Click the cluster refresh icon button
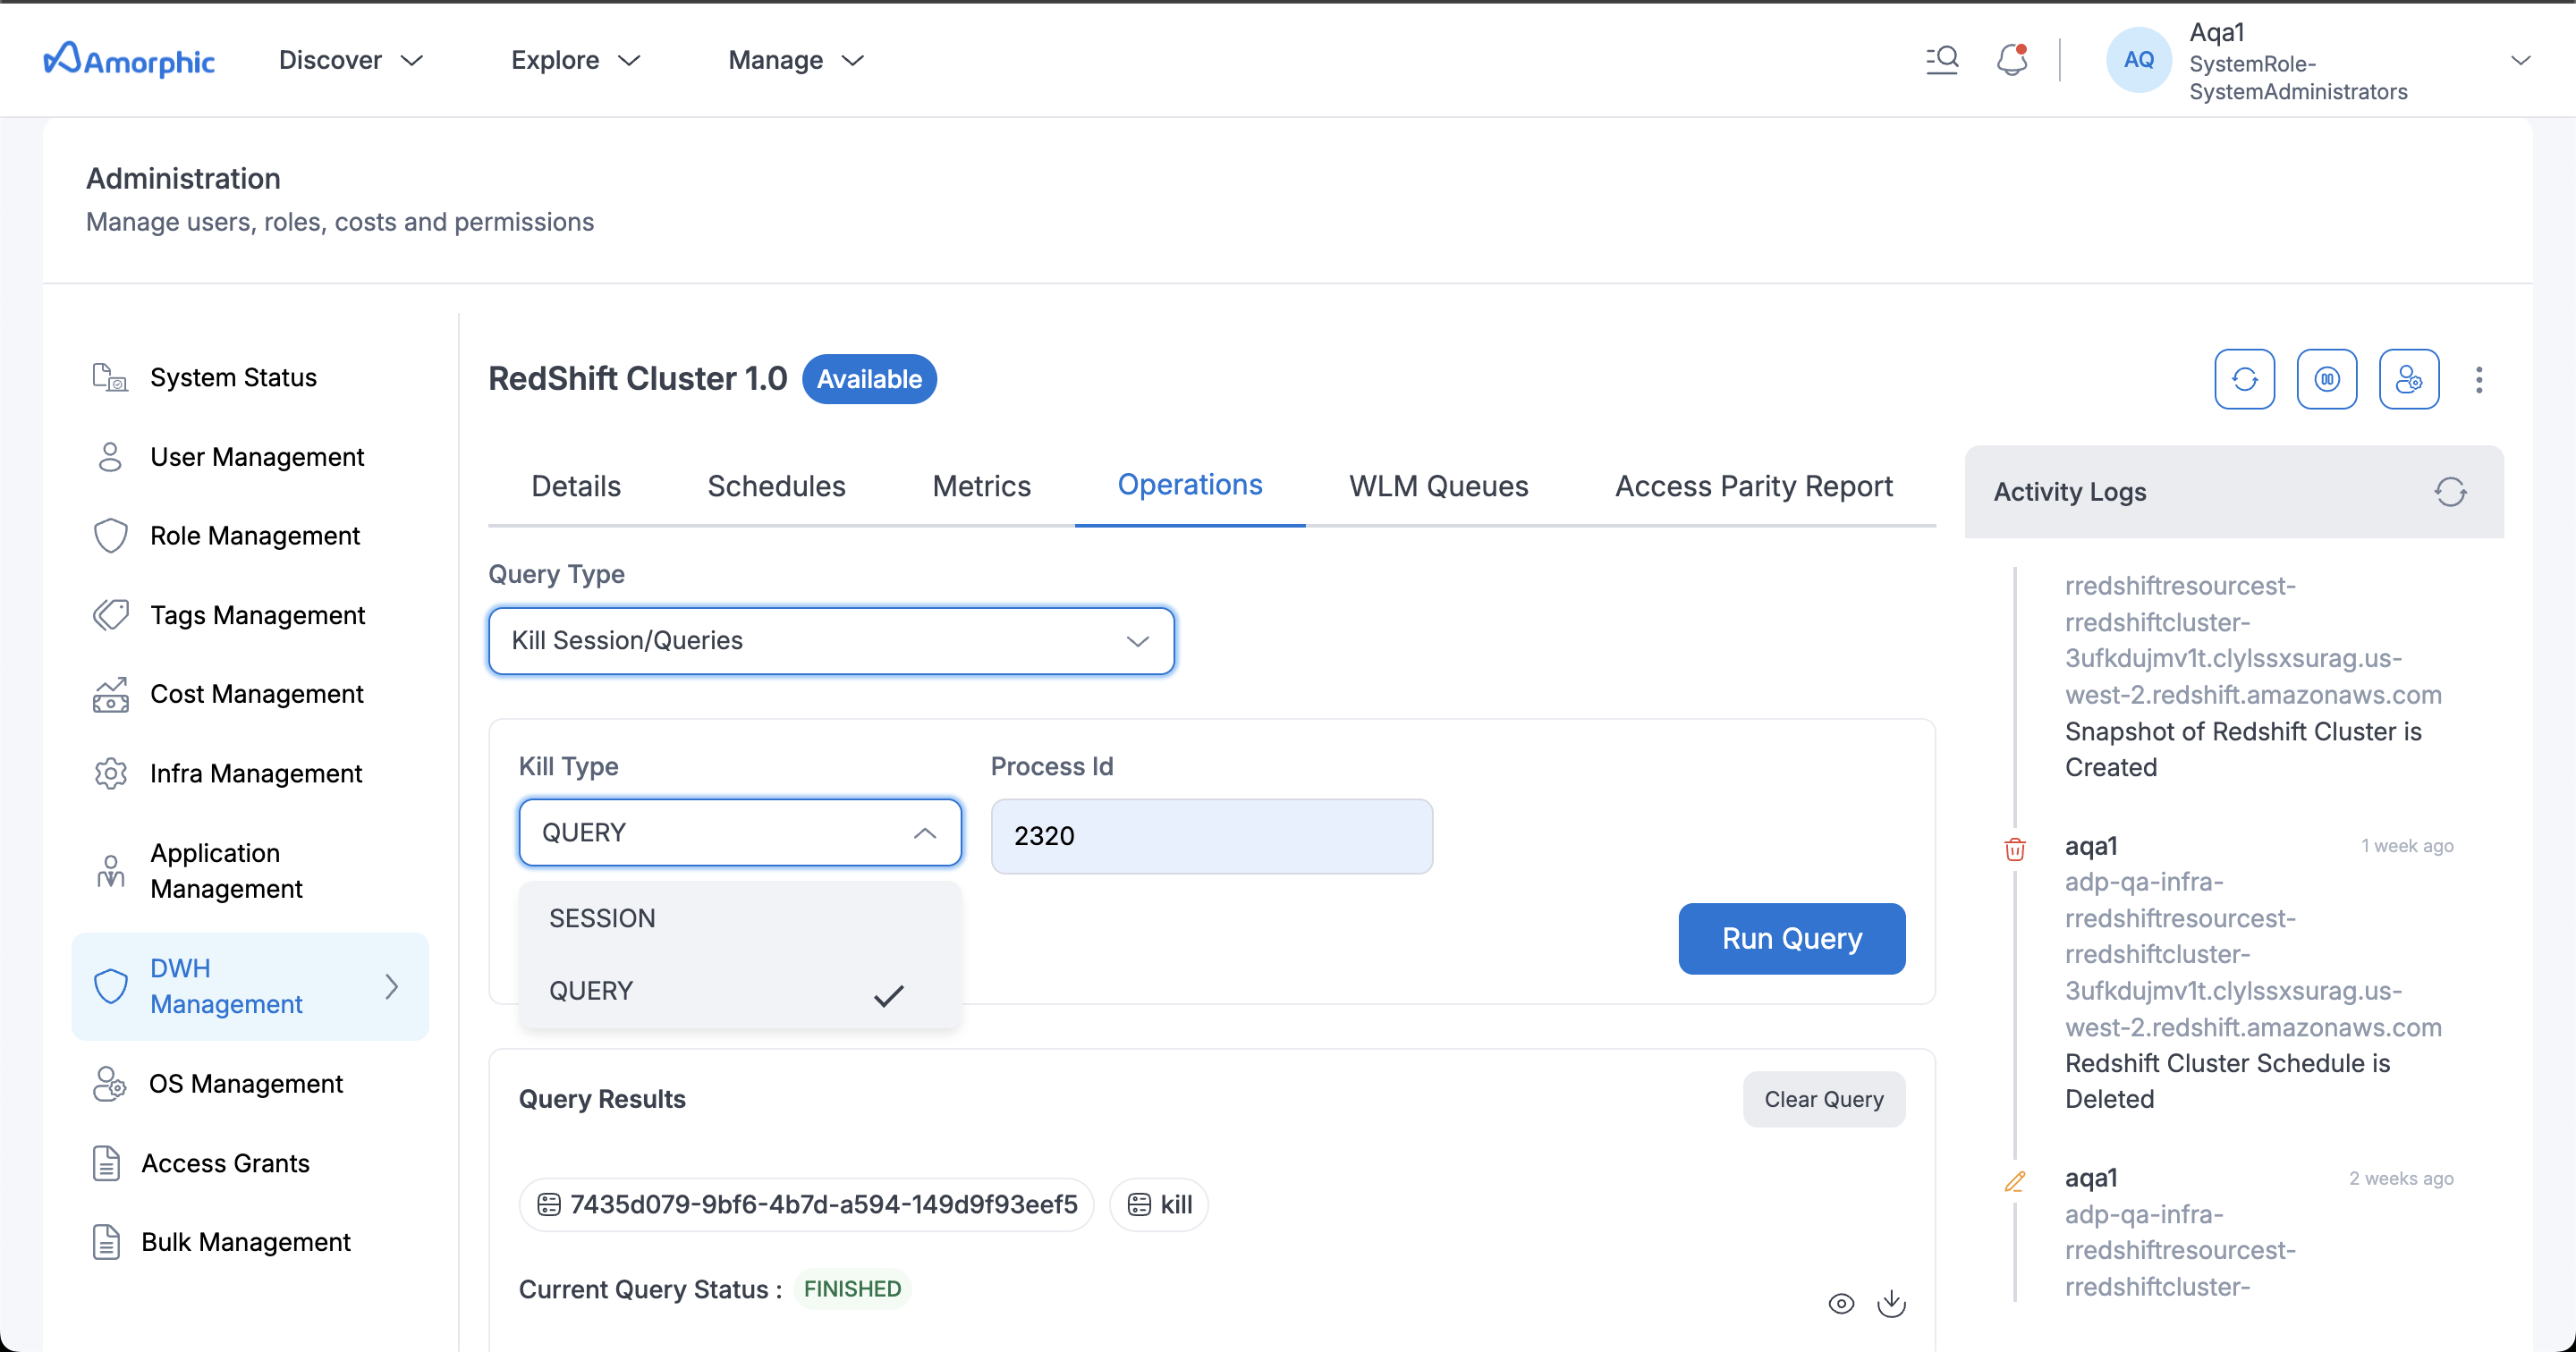2576x1352 pixels. [x=2244, y=379]
